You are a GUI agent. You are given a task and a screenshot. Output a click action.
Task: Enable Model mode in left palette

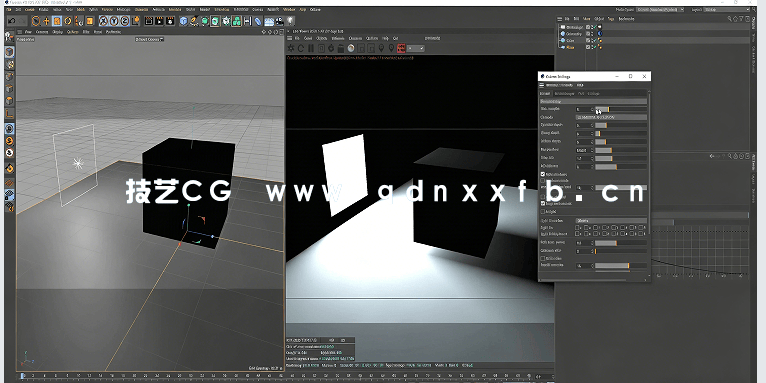(10, 52)
